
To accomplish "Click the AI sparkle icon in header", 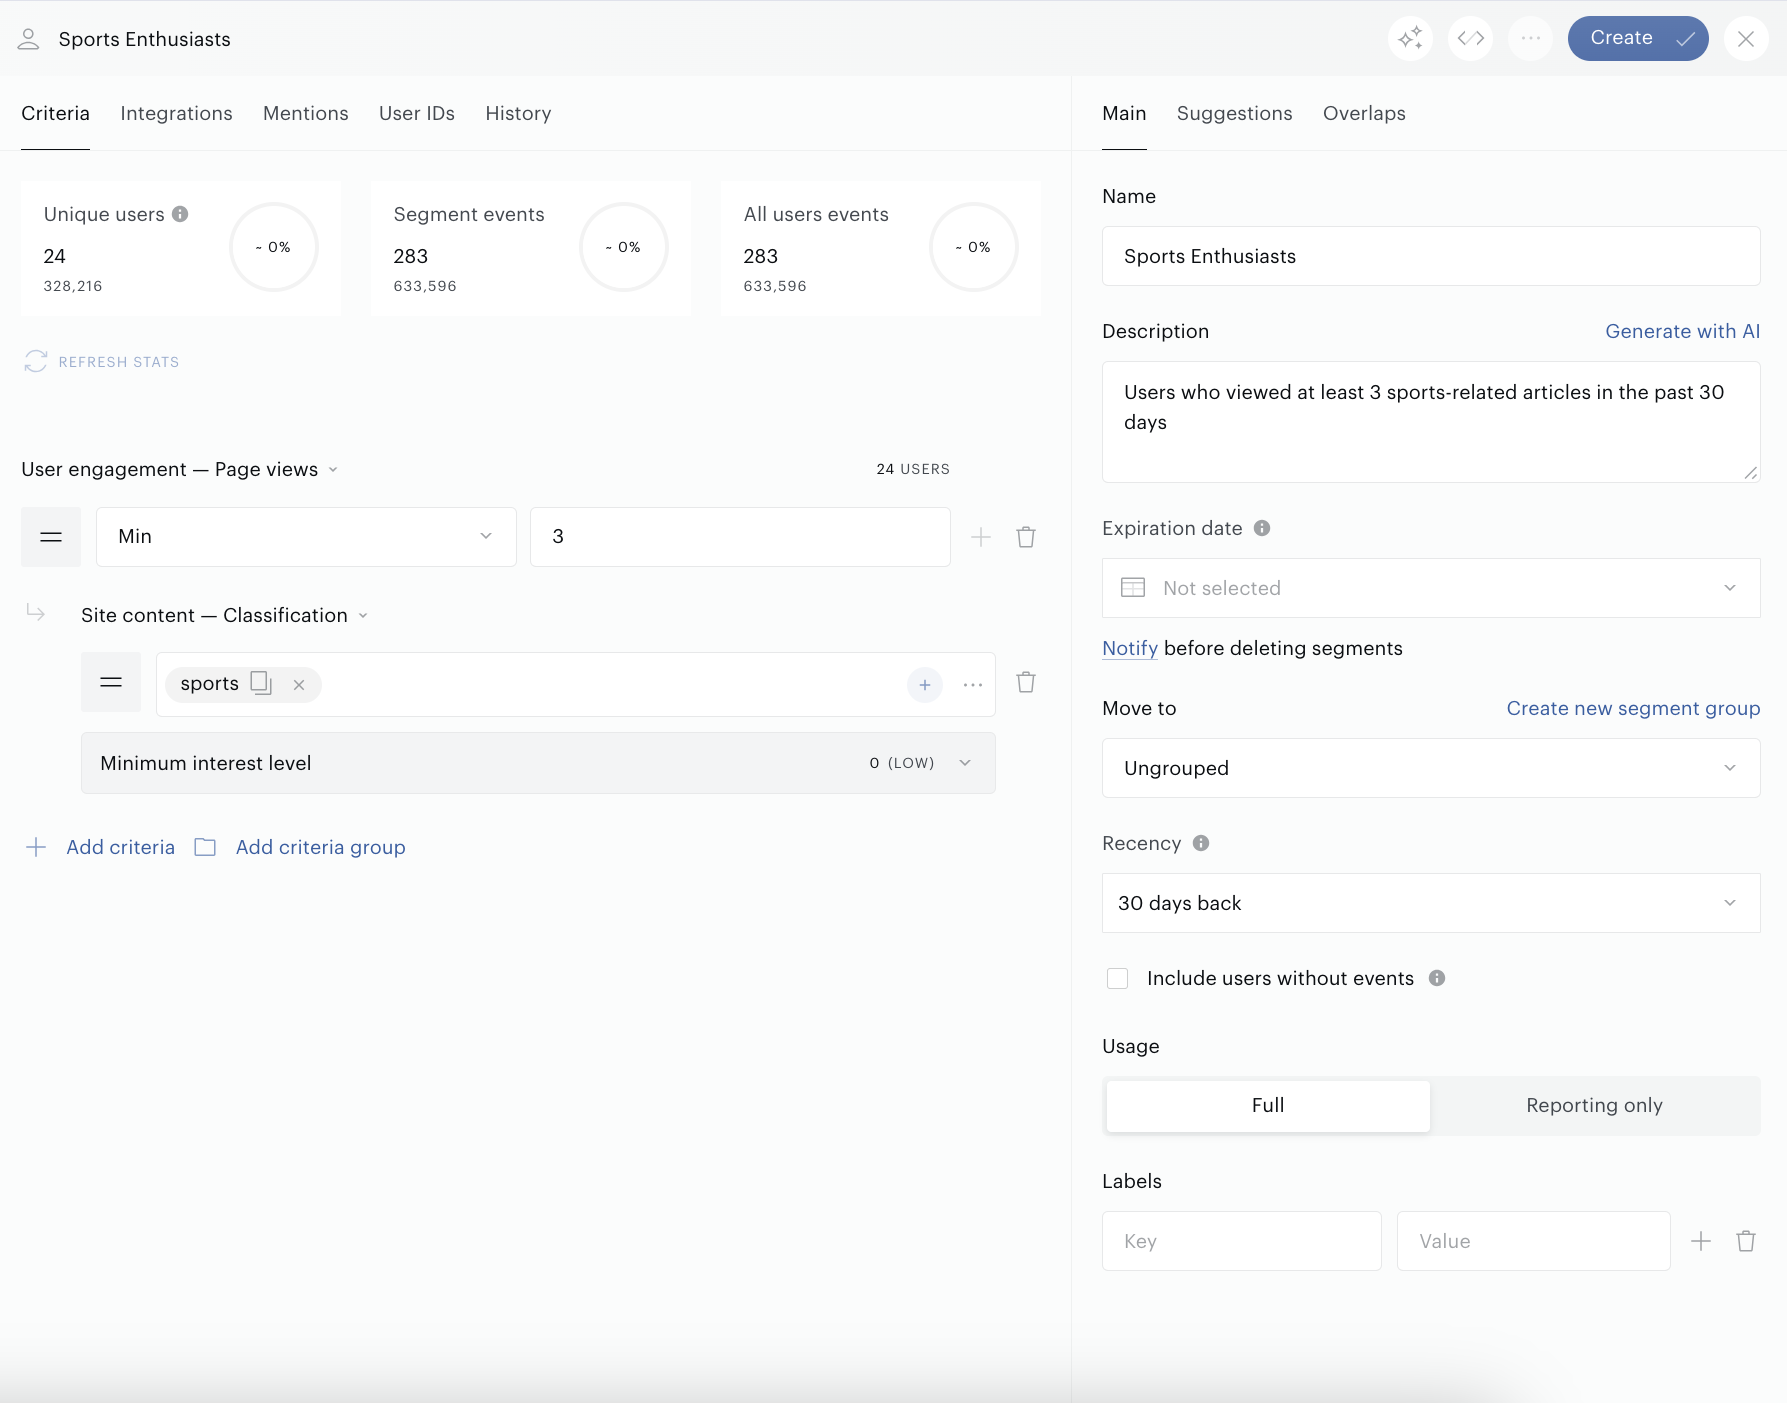I will click(1410, 38).
